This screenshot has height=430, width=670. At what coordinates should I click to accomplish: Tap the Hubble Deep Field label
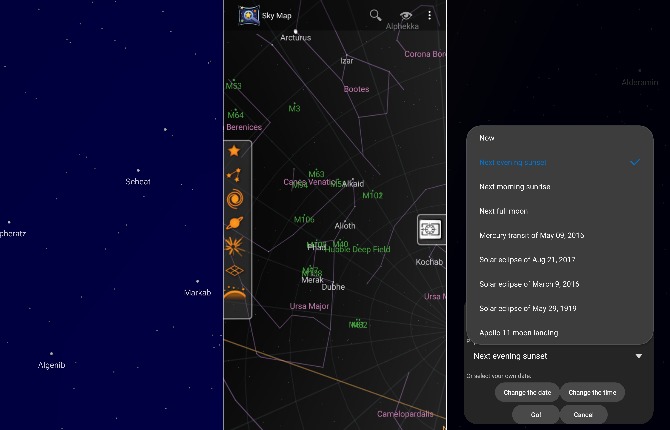[x=358, y=249]
